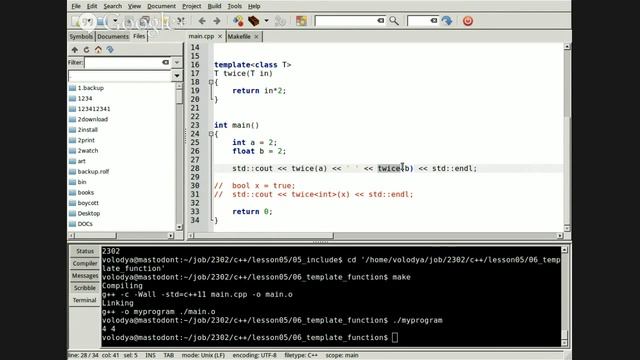Viewport: 640px width, 360px height.
Task: Click the terminal scrollbar up arrow
Action: [x=564, y=250]
